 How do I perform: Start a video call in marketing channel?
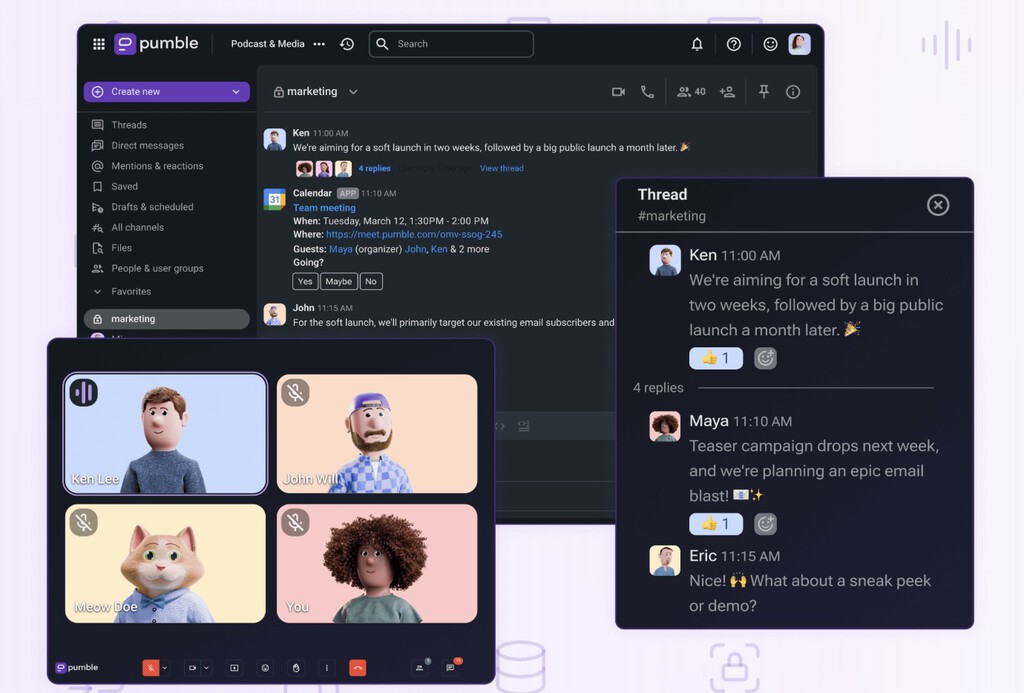pos(618,92)
